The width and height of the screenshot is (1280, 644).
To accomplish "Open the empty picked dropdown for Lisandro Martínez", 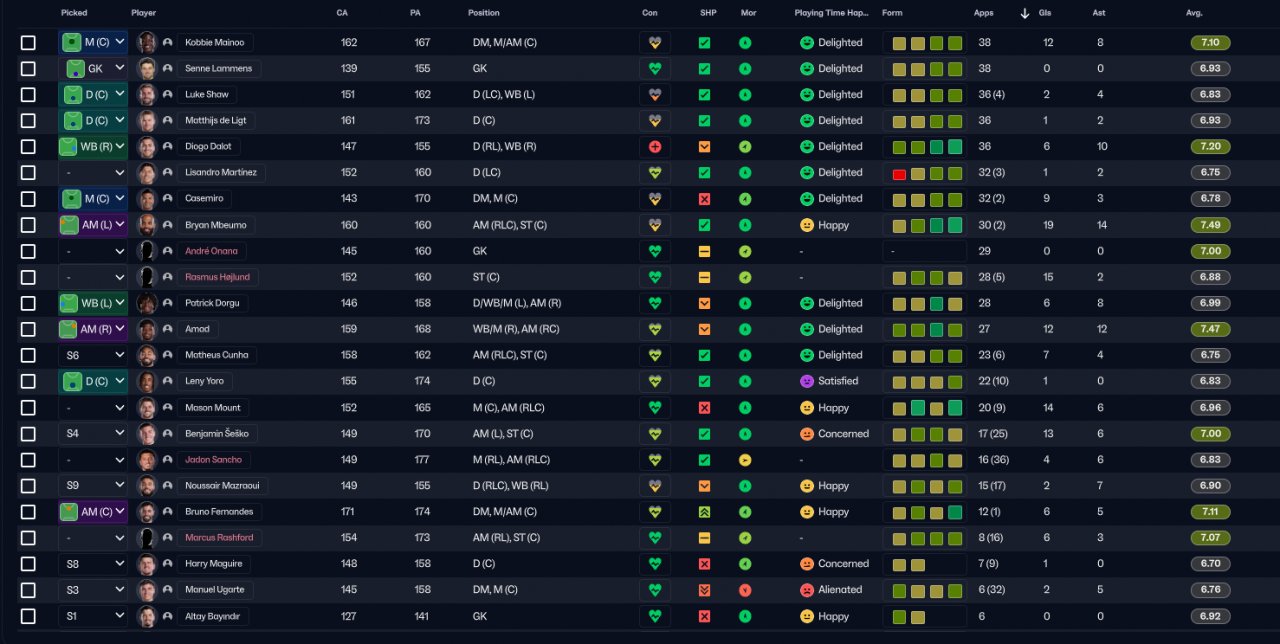I will (93, 173).
